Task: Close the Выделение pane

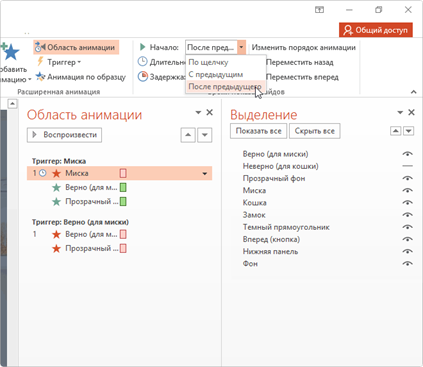Action: 411,112
